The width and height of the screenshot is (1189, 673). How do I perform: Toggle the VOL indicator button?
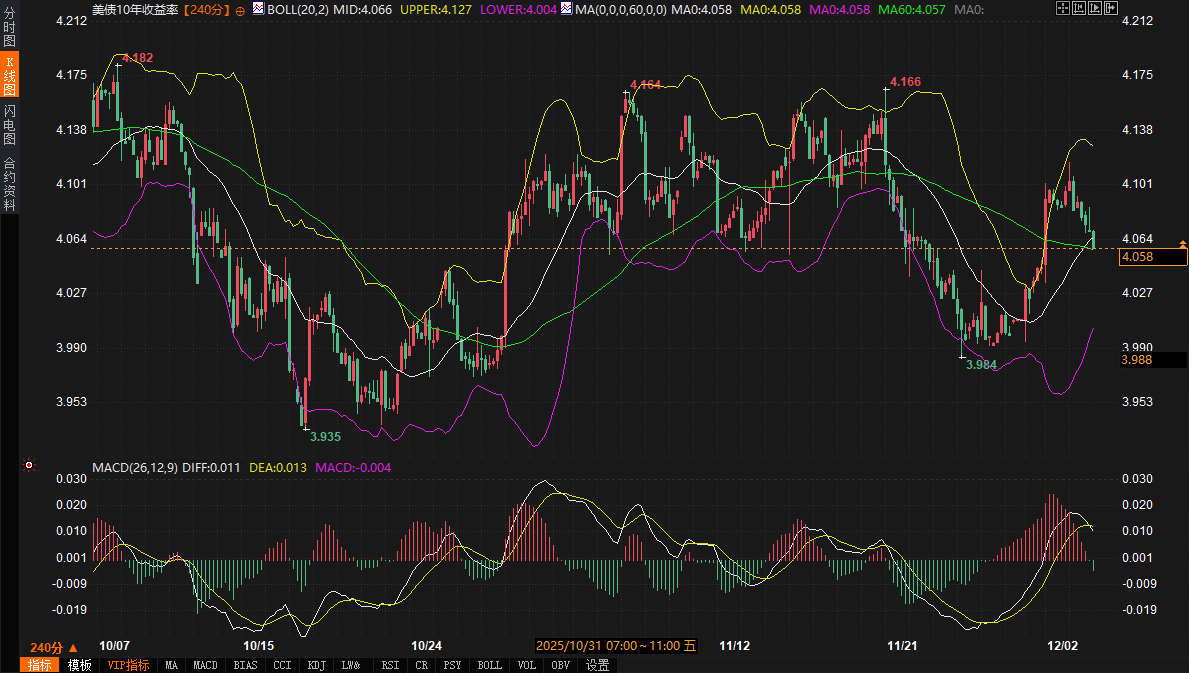tap(529, 665)
